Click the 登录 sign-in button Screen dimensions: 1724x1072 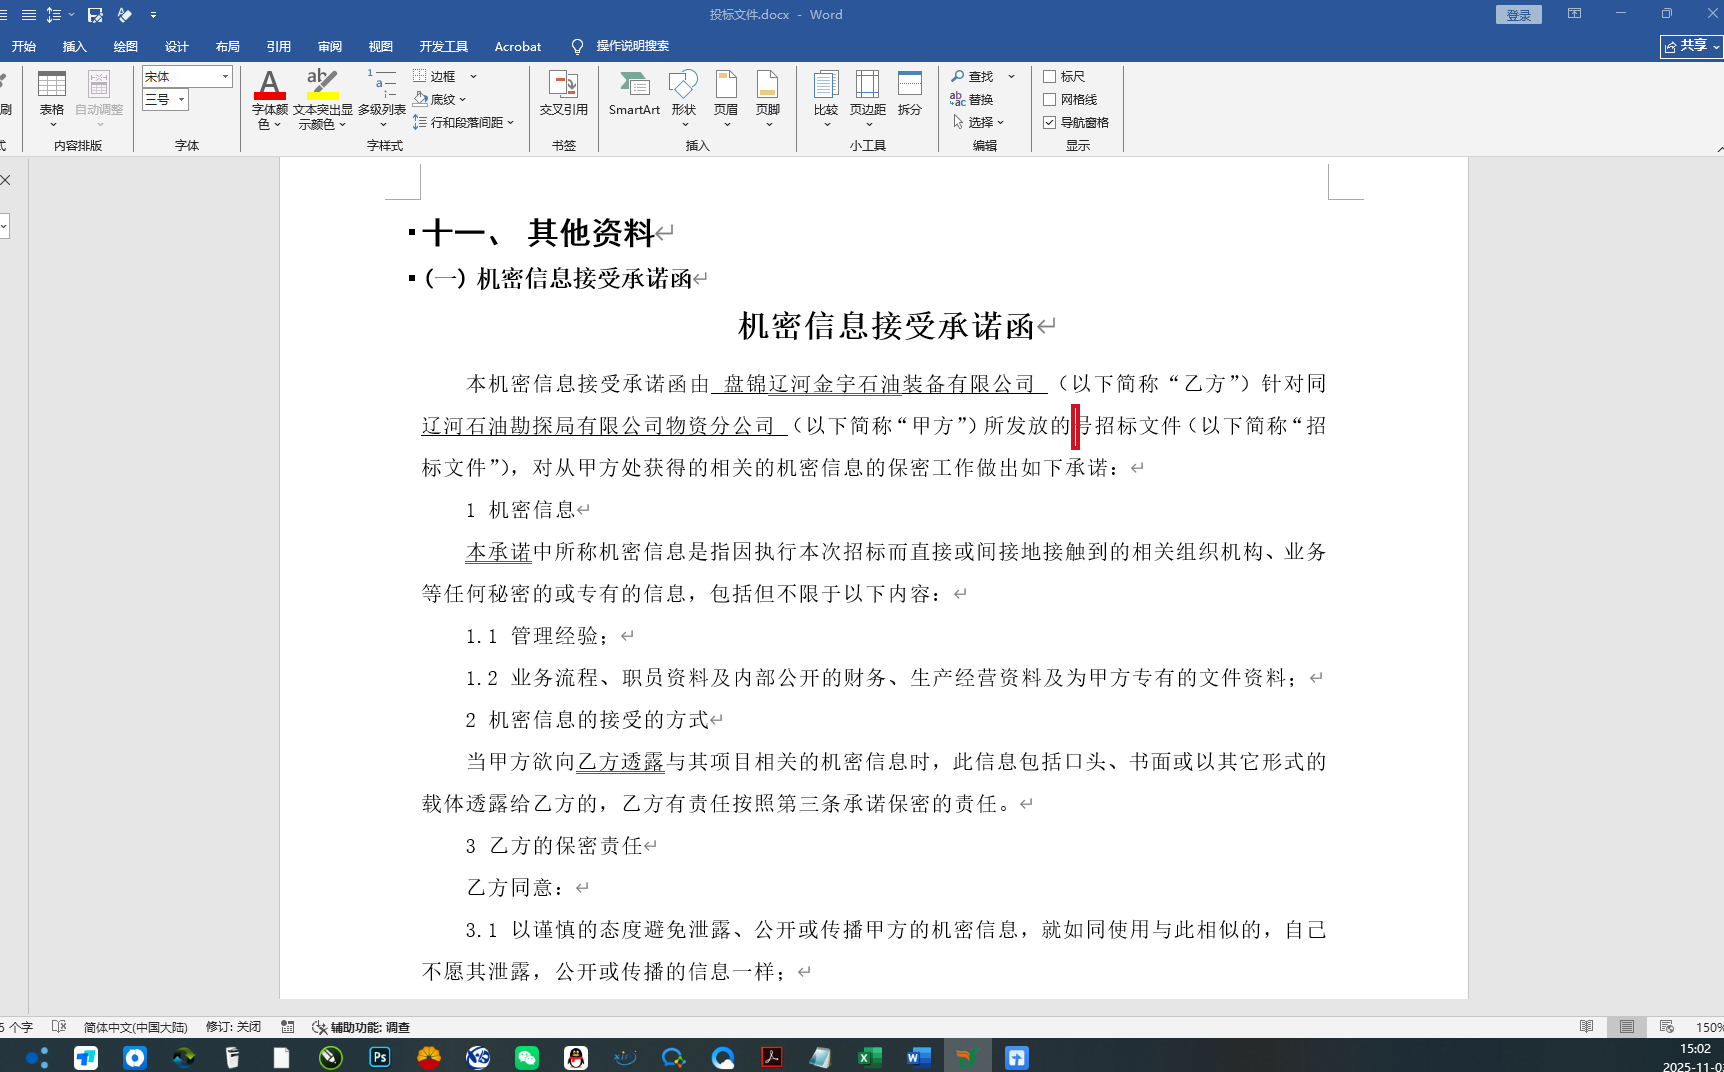click(x=1519, y=15)
